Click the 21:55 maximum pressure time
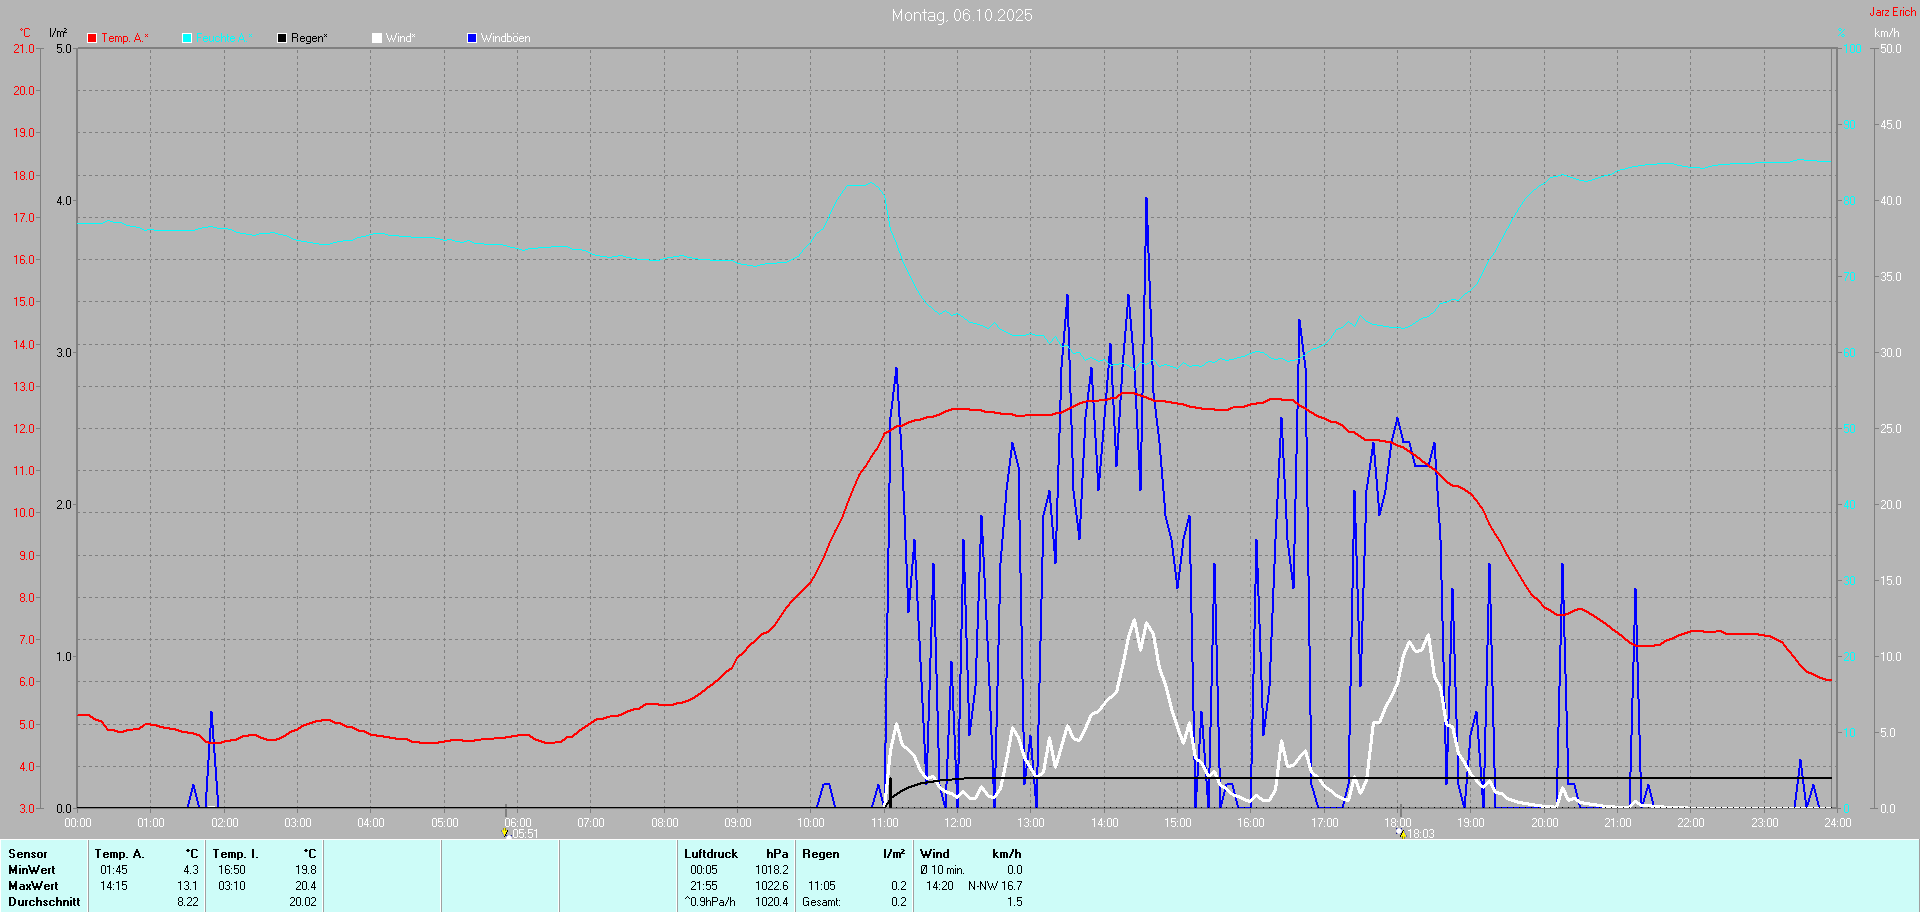This screenshot has width=1920, height=912. point(704,886)
